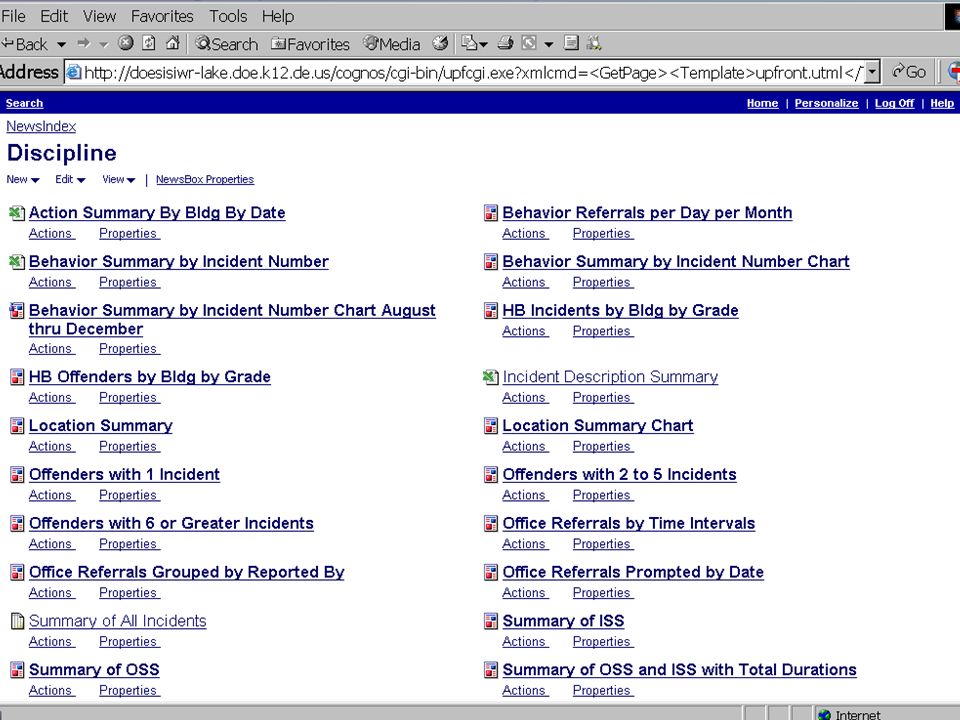The height and width of the screenshot is (720, 960).
Task: Open the Mail toolbar dropdown arrow
Action: (x=484, y=44)
